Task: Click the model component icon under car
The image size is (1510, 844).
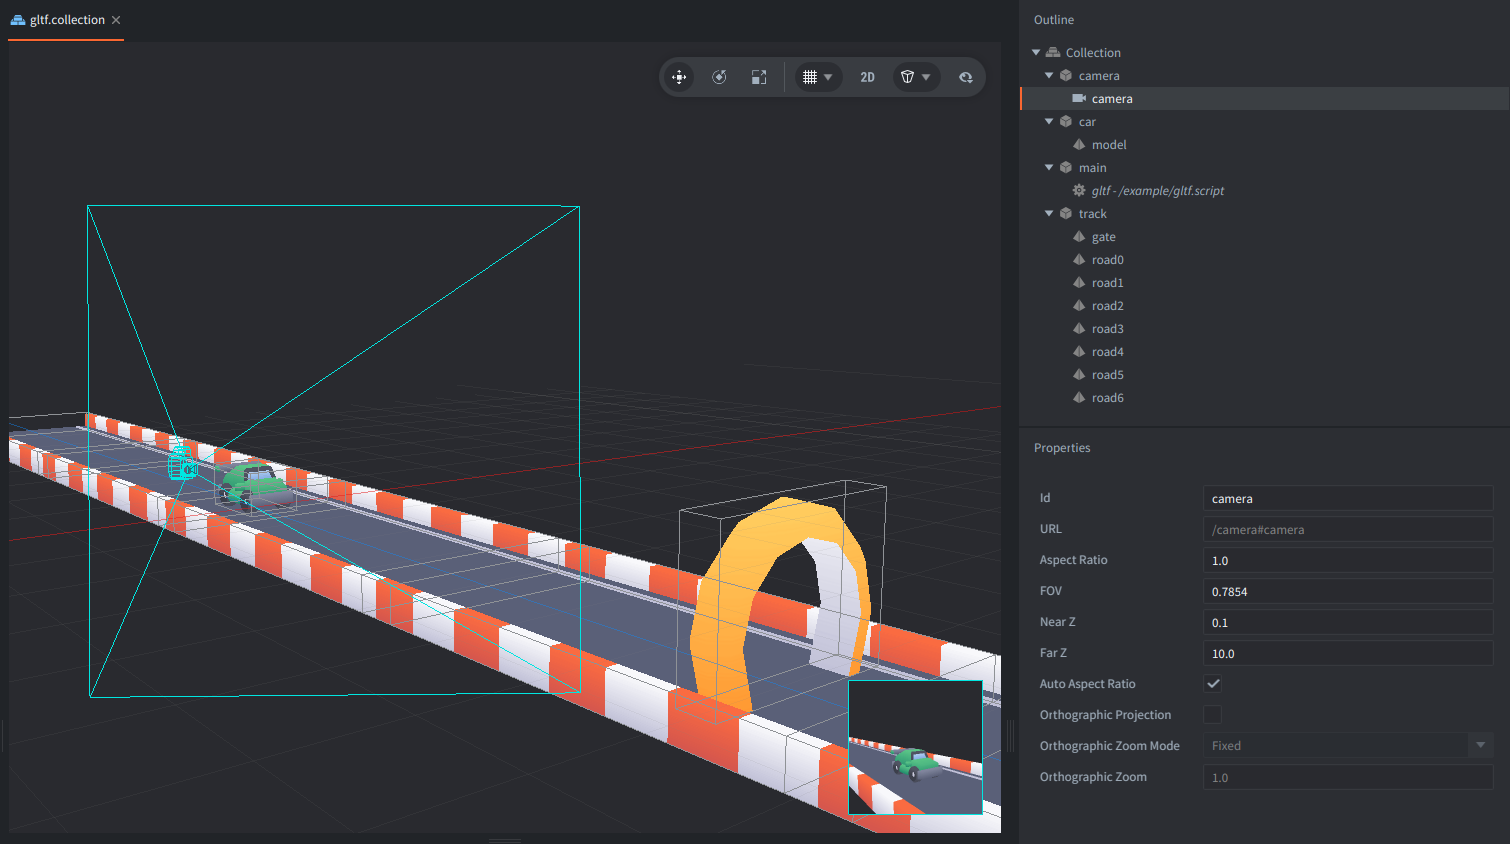Action: tap(1079, 145)
